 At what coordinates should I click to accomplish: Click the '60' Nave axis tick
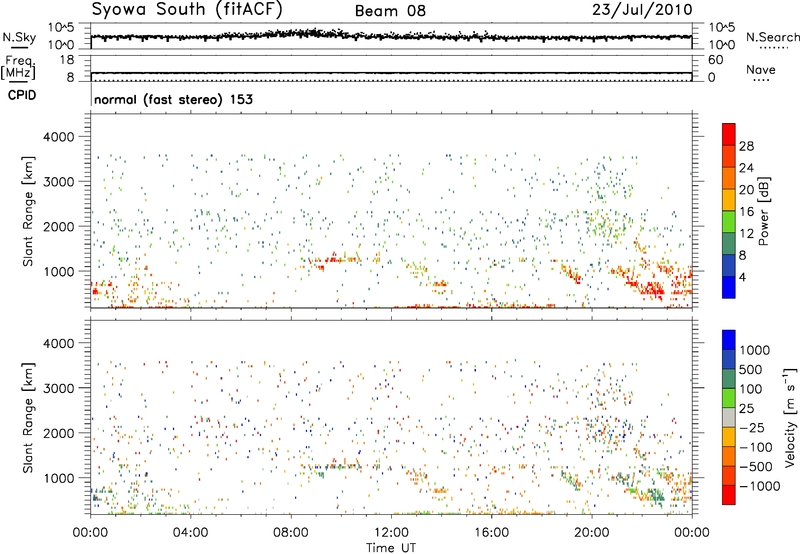coord(715,60)
